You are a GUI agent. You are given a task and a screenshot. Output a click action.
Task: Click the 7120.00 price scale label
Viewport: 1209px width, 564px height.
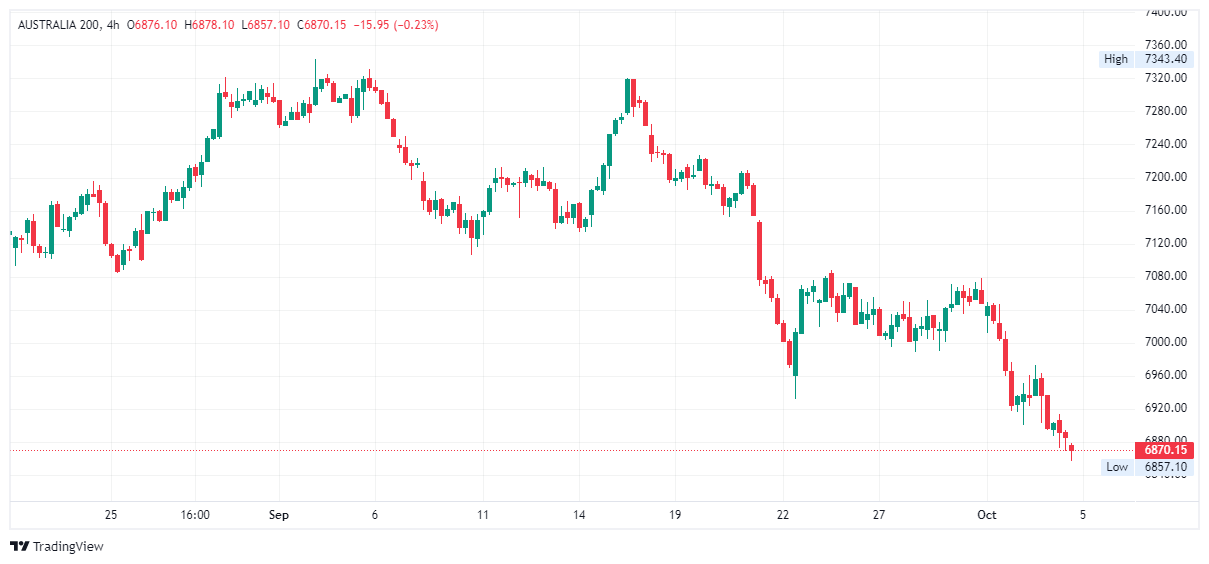coord(1166,243)
